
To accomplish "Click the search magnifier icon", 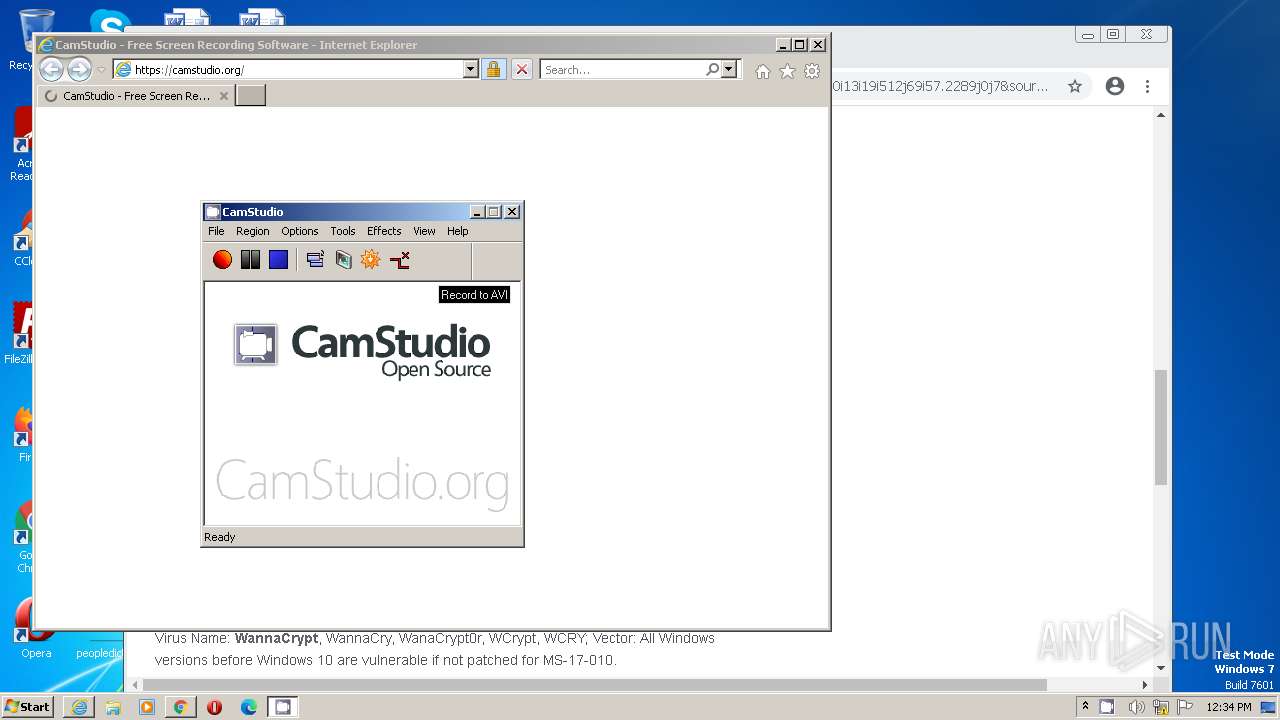I will 712,70.
